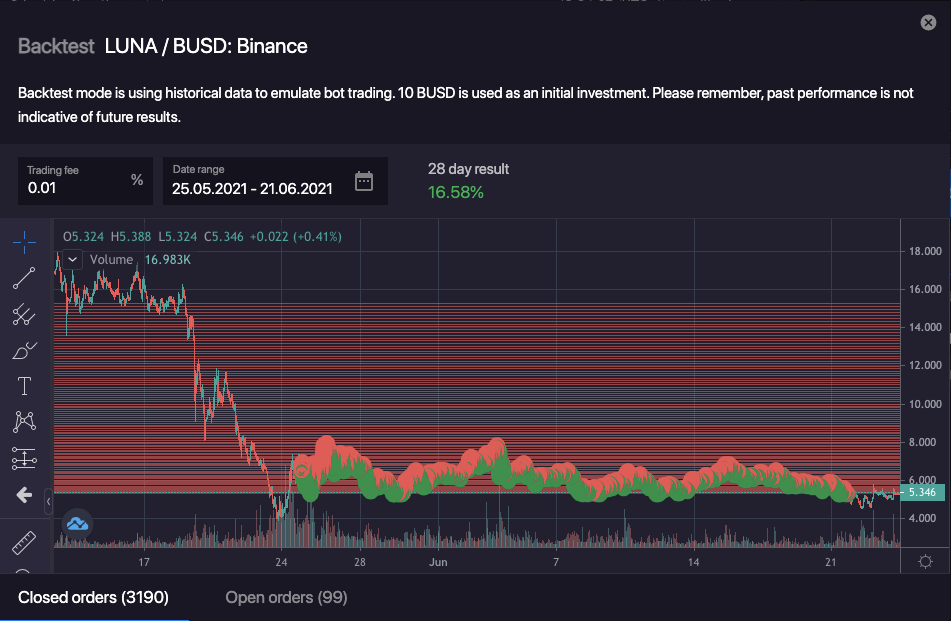
Task: Select the trend line drawing tool
Action: [x=24, y=278]
